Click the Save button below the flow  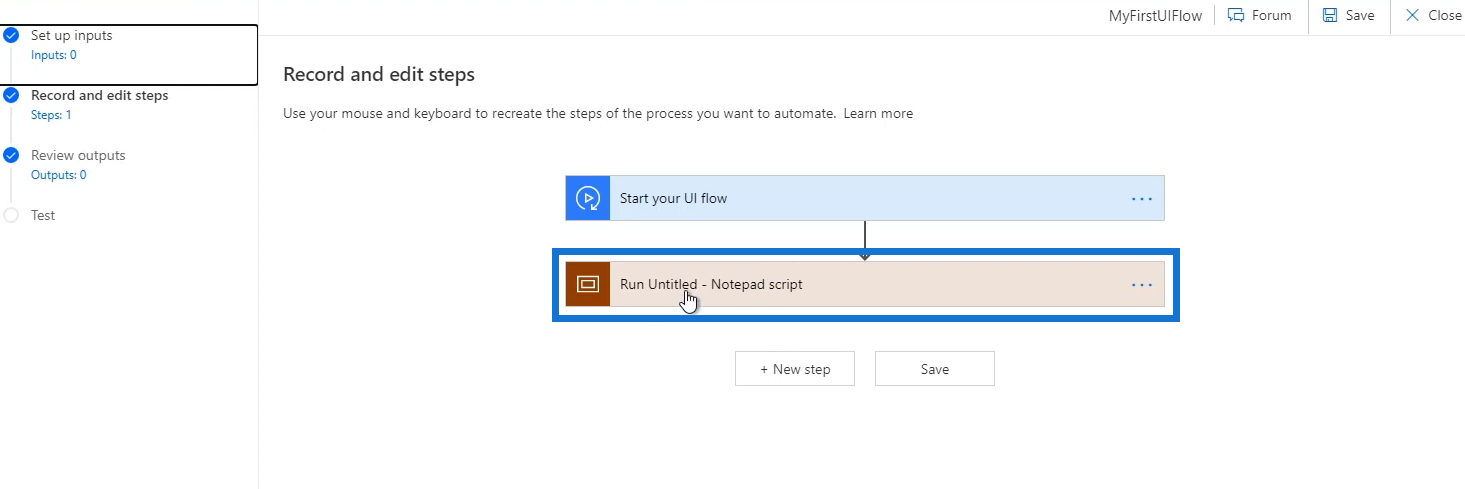(935, 369)
